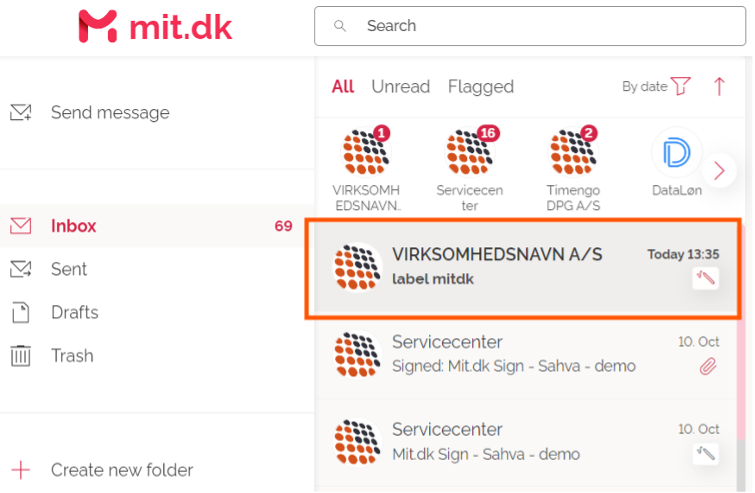
Task: Click the paperclip attachment icon
Action: tap(707, 367)
